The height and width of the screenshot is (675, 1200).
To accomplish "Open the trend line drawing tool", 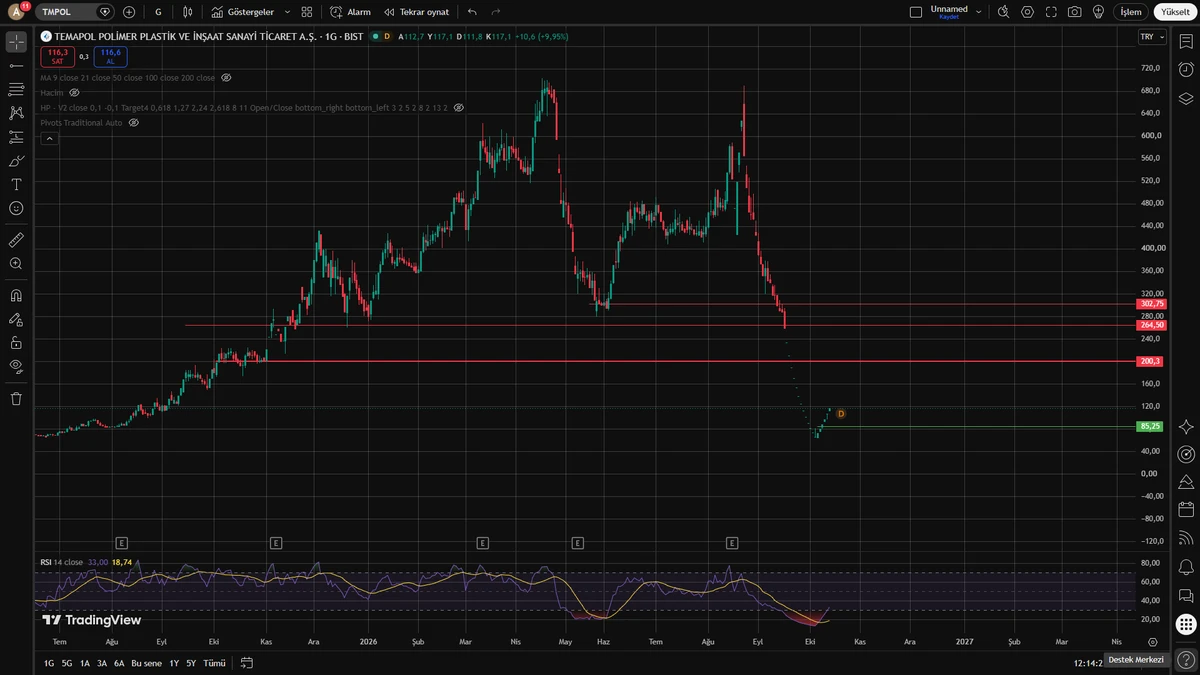I will [x=16, y=66].
